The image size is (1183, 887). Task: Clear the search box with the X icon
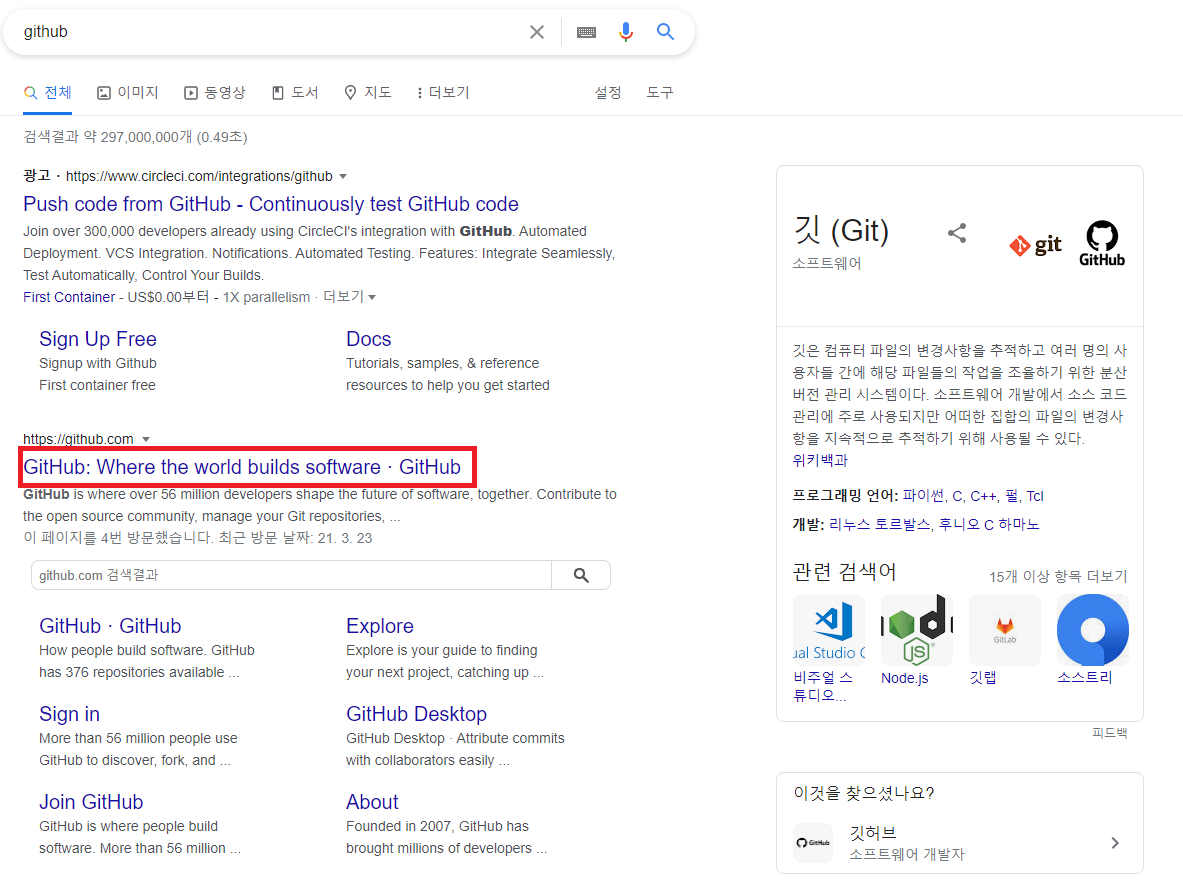pos(536,32)
